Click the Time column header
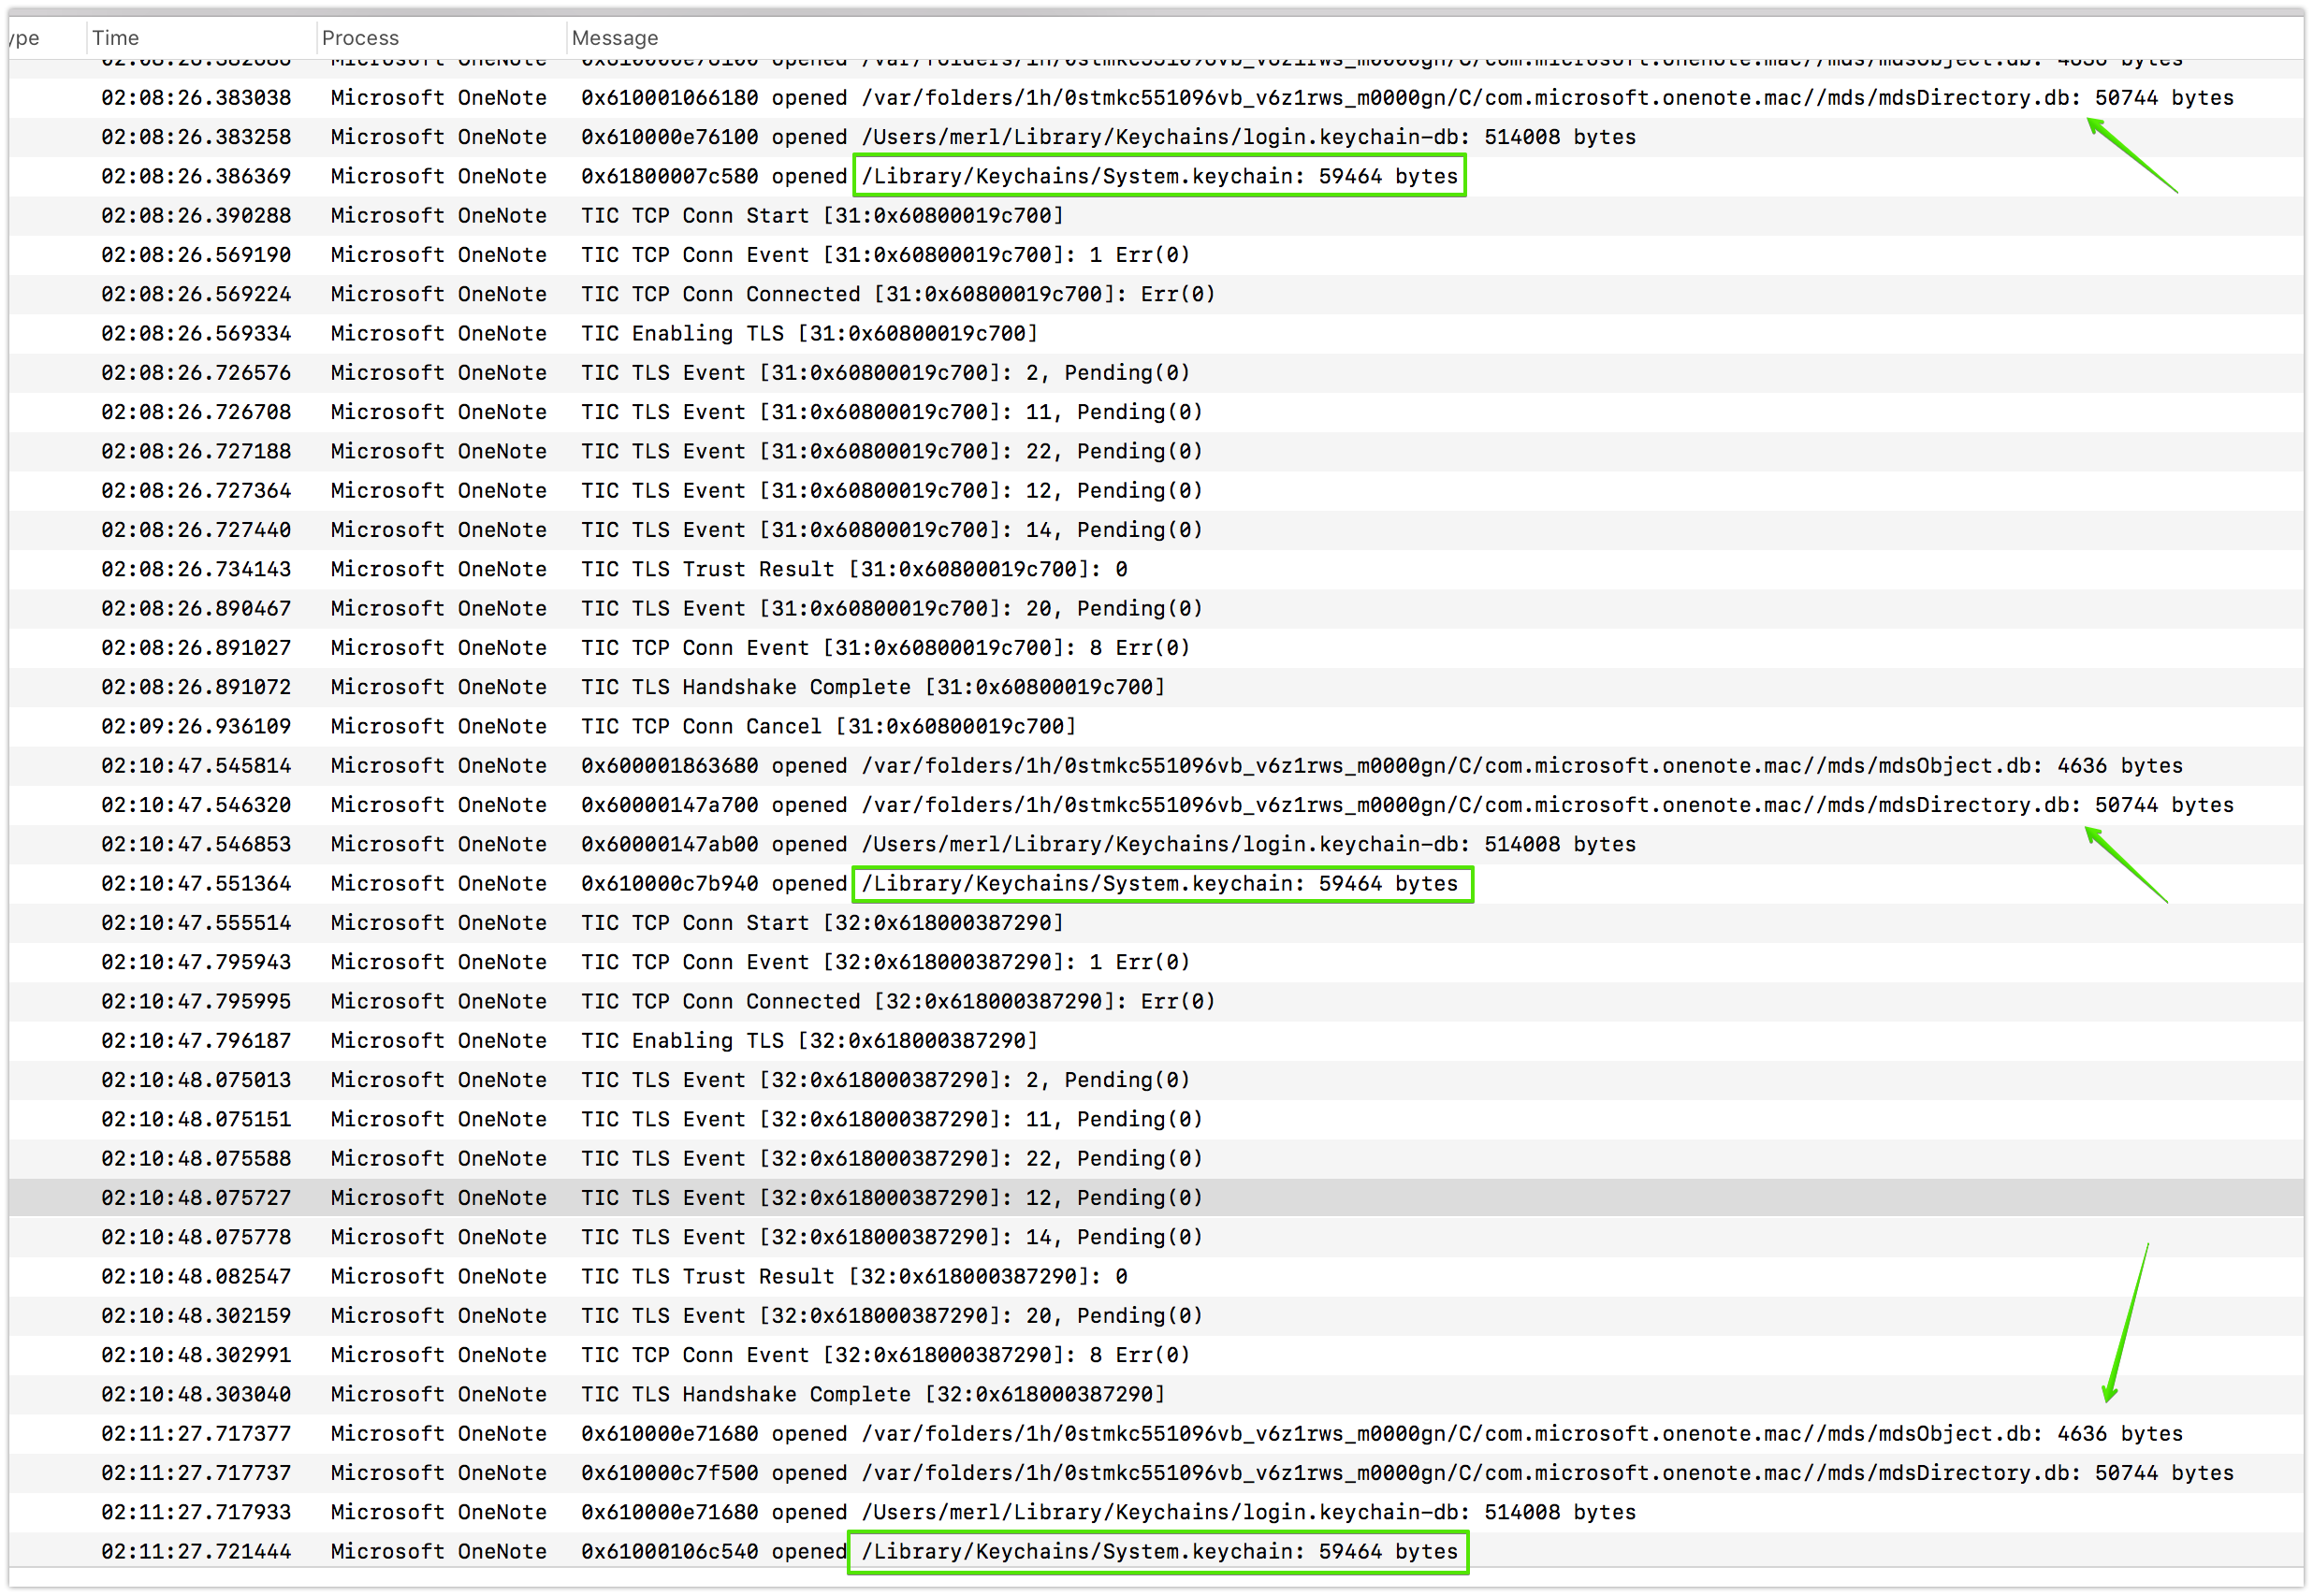The width and height of the screenshot is (2313, 1596). (116, 38)
